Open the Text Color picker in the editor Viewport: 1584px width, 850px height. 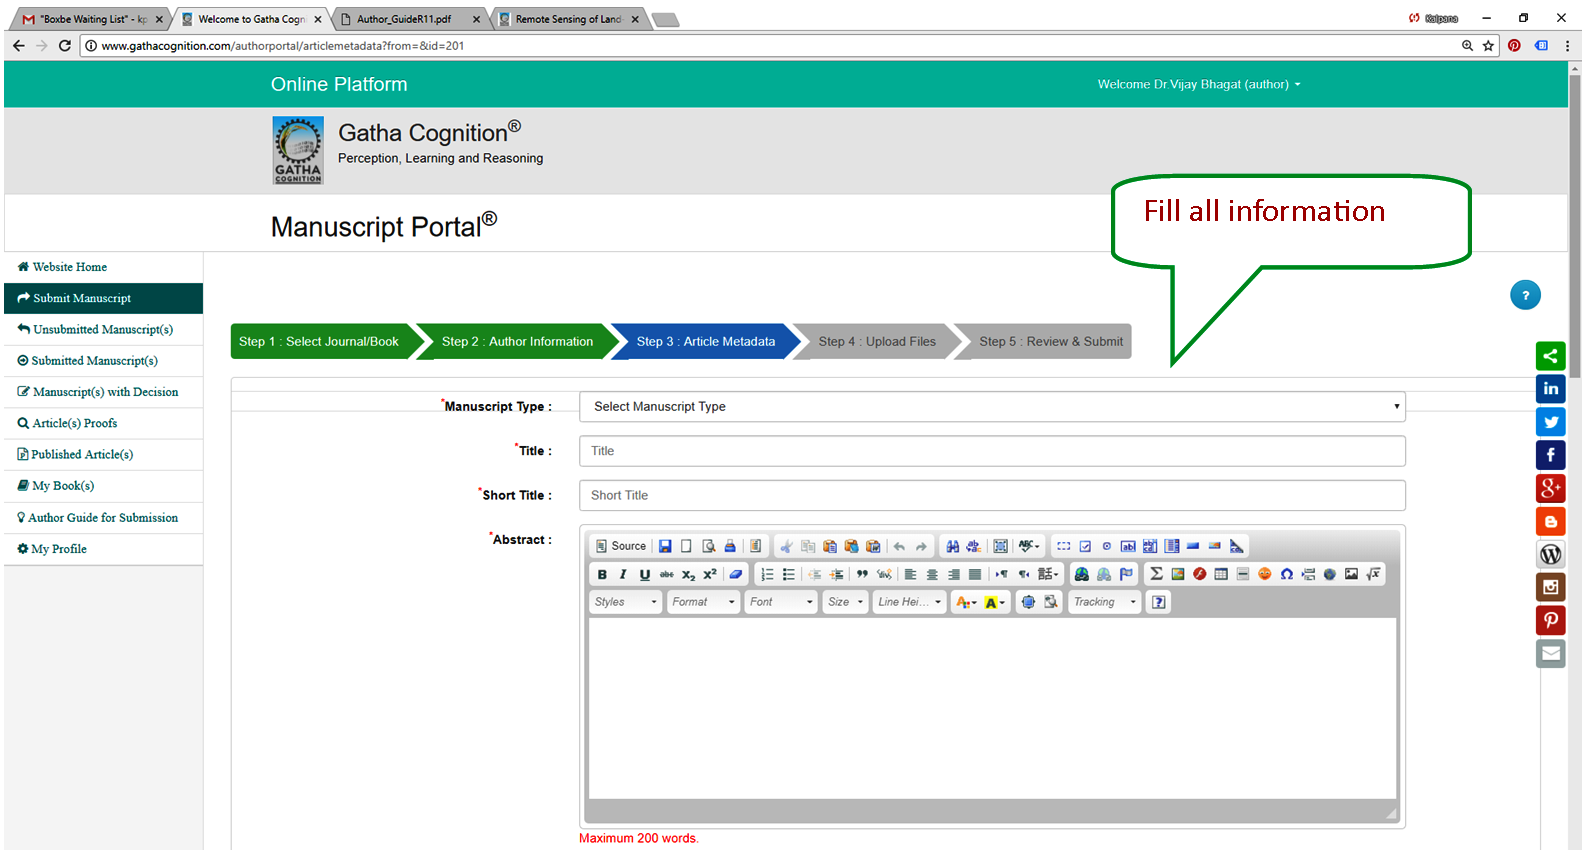[x=965, y=602]
